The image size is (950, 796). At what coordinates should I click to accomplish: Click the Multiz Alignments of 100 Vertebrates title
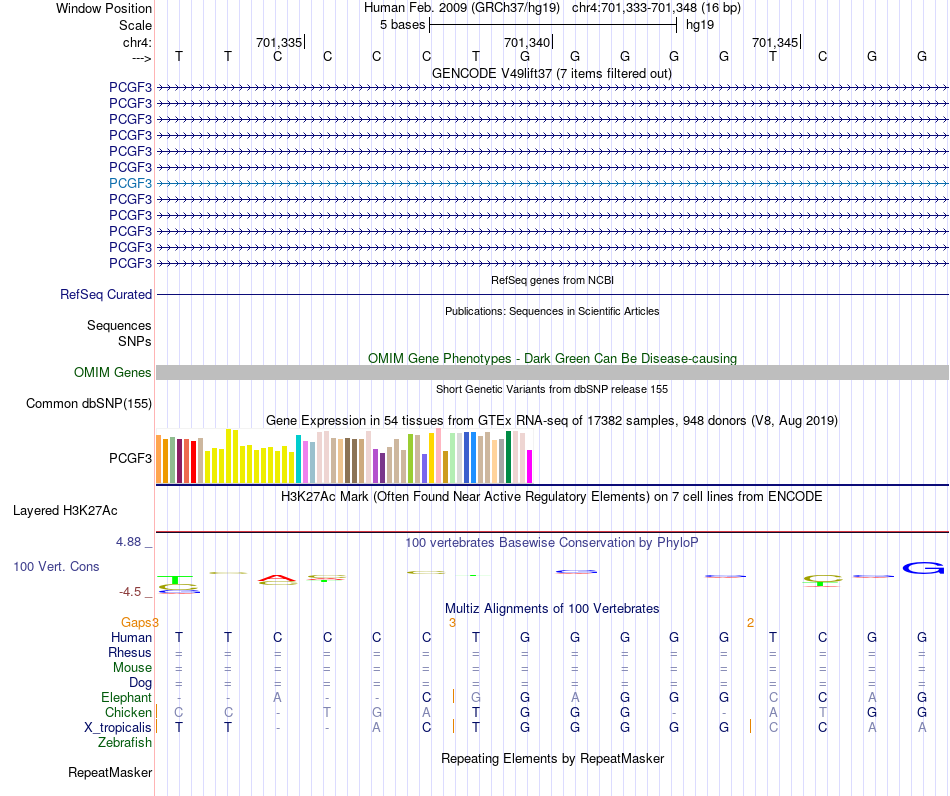pyautogui.click(x=552, y=609)
